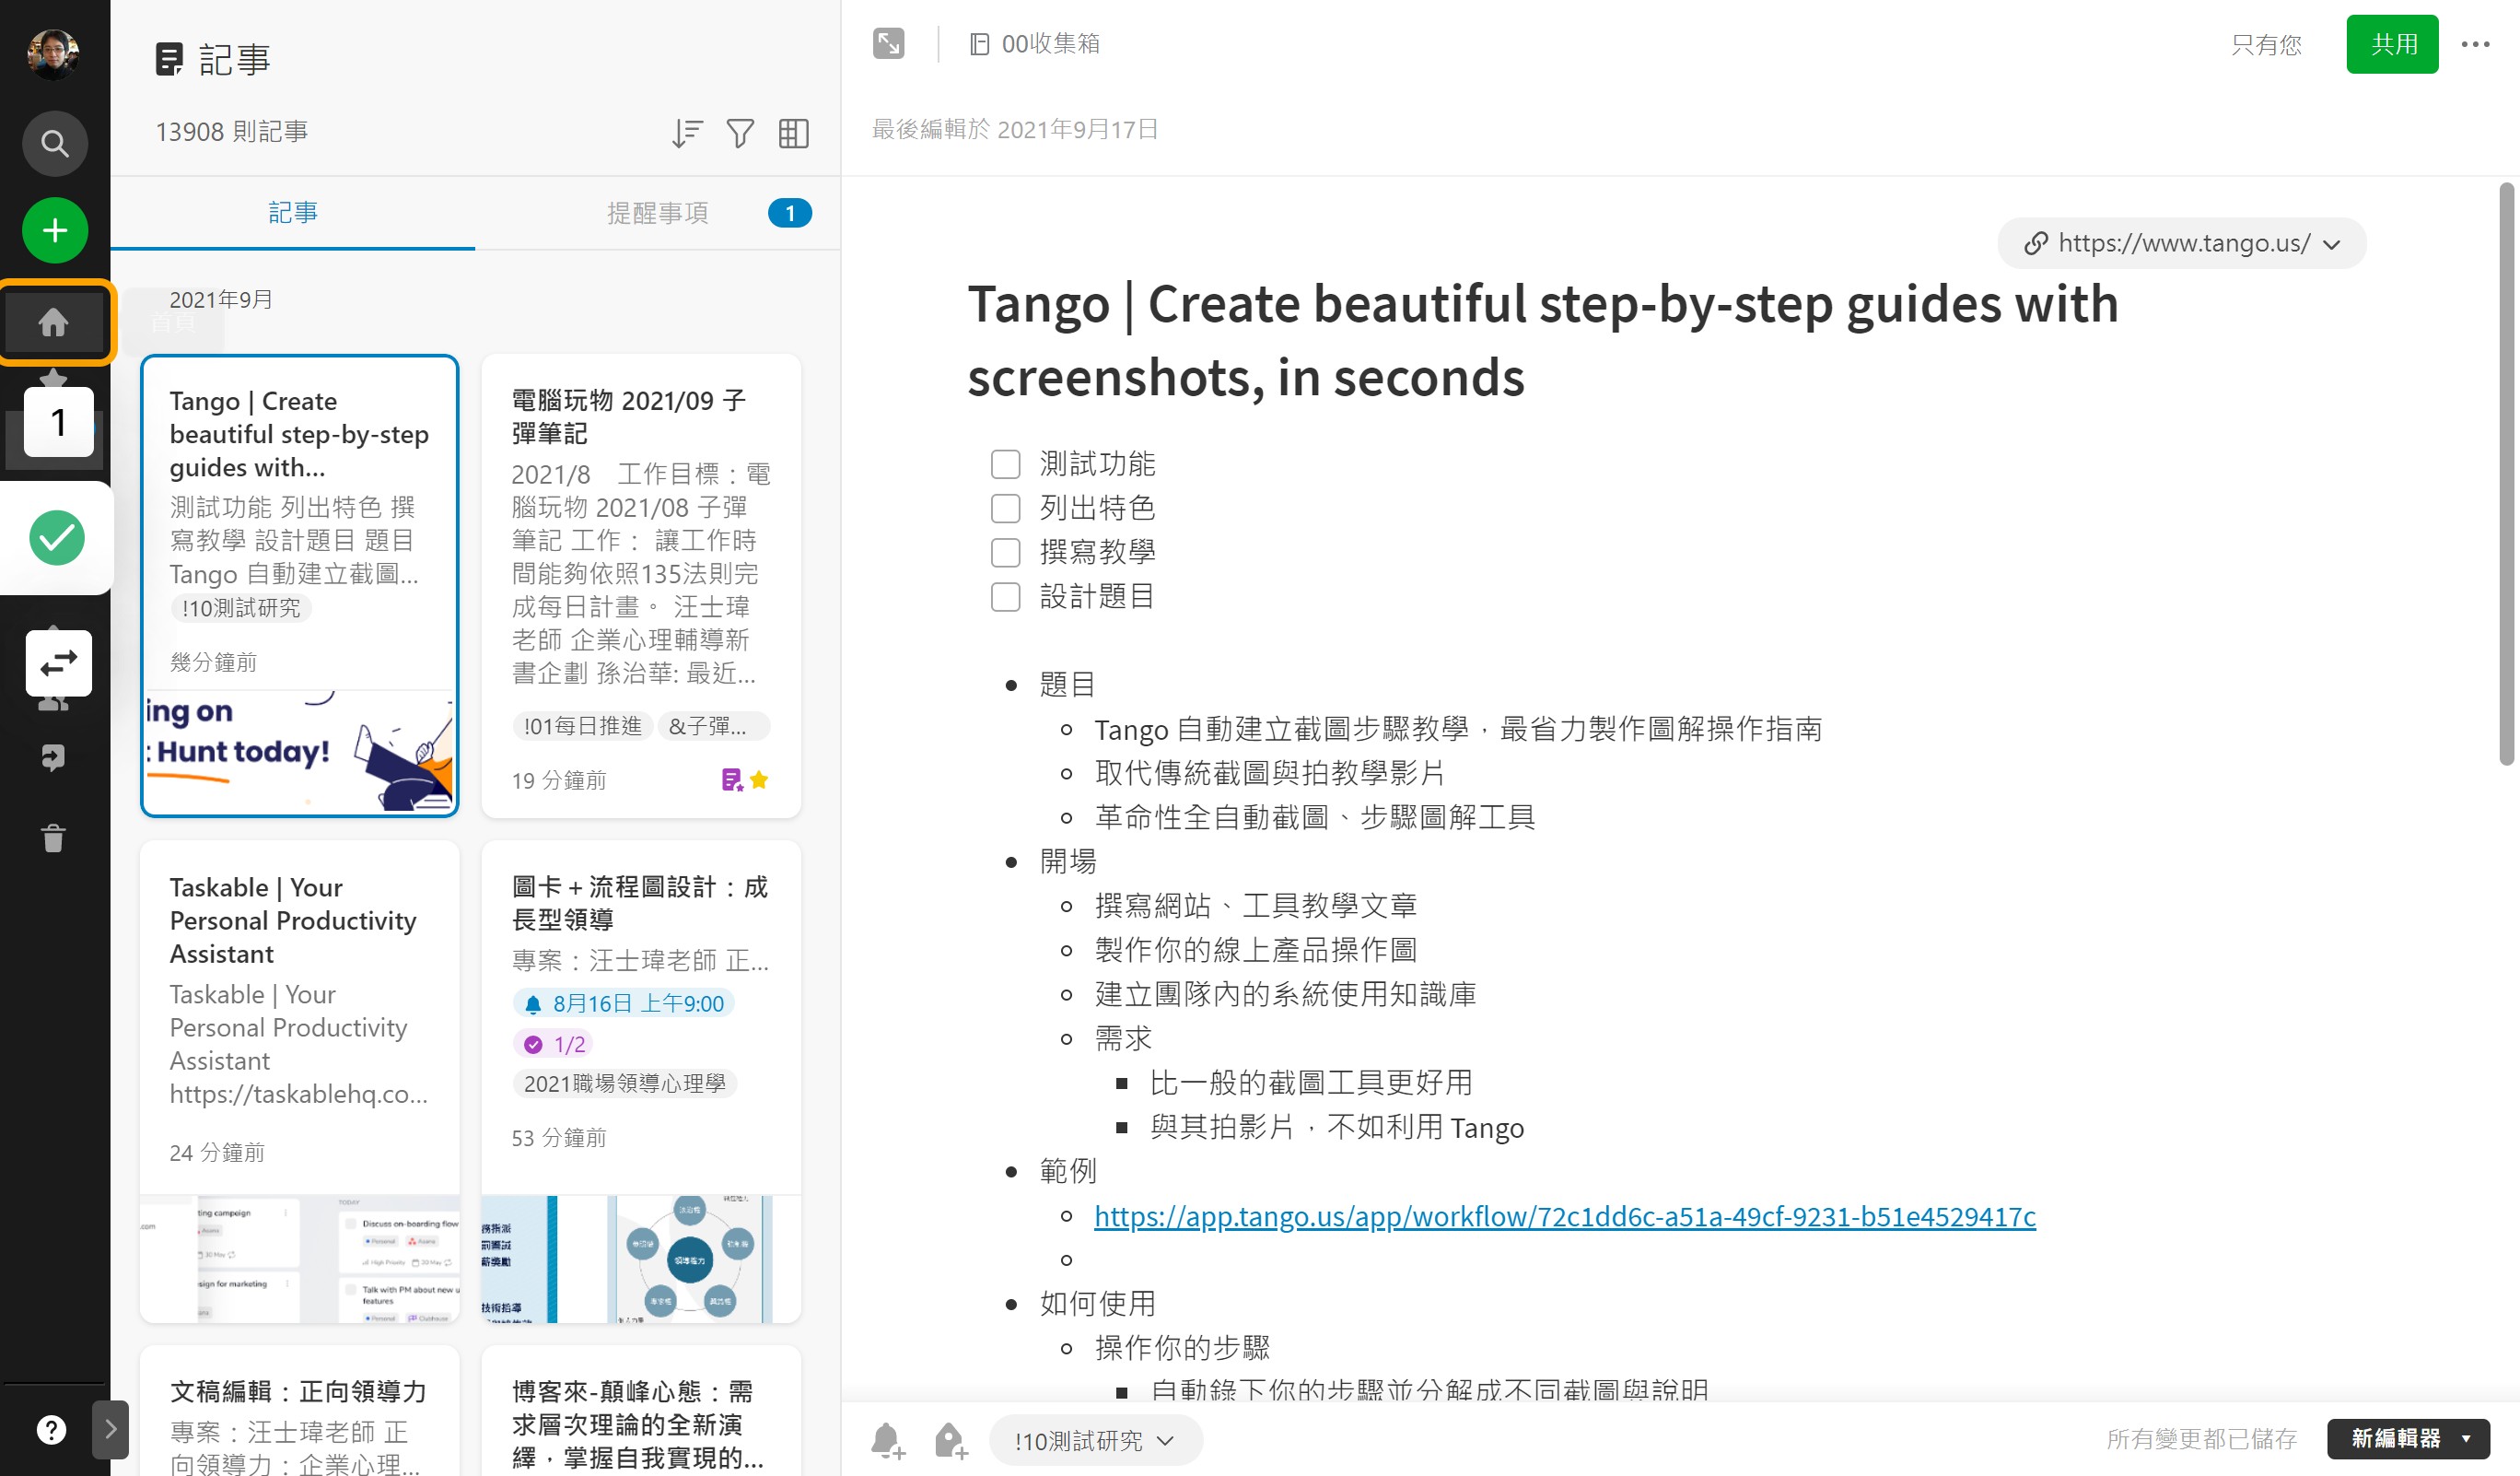This screenshot has height=1476, width=2520.
Task: Click the 建立團隊內的系統使用知識庫 bullet
Action: click(x=1285, y=994)
